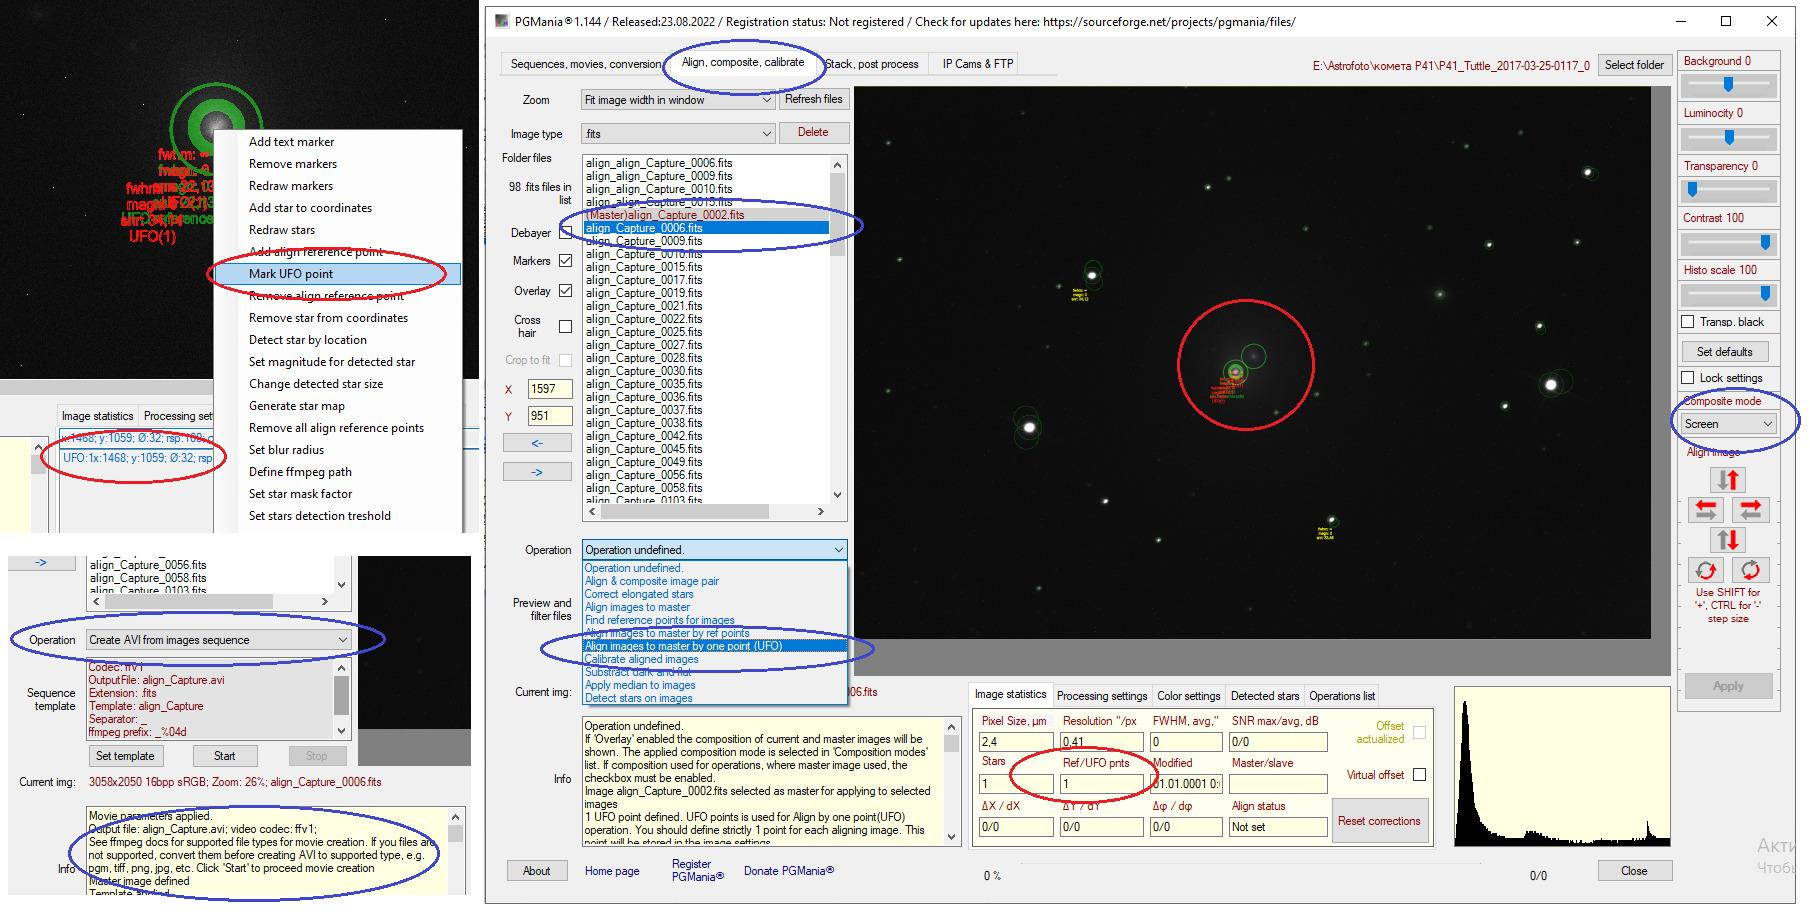Open the Composite mode dropdown
This screenshot has height=924, width=1810.
click(1727, 424)
